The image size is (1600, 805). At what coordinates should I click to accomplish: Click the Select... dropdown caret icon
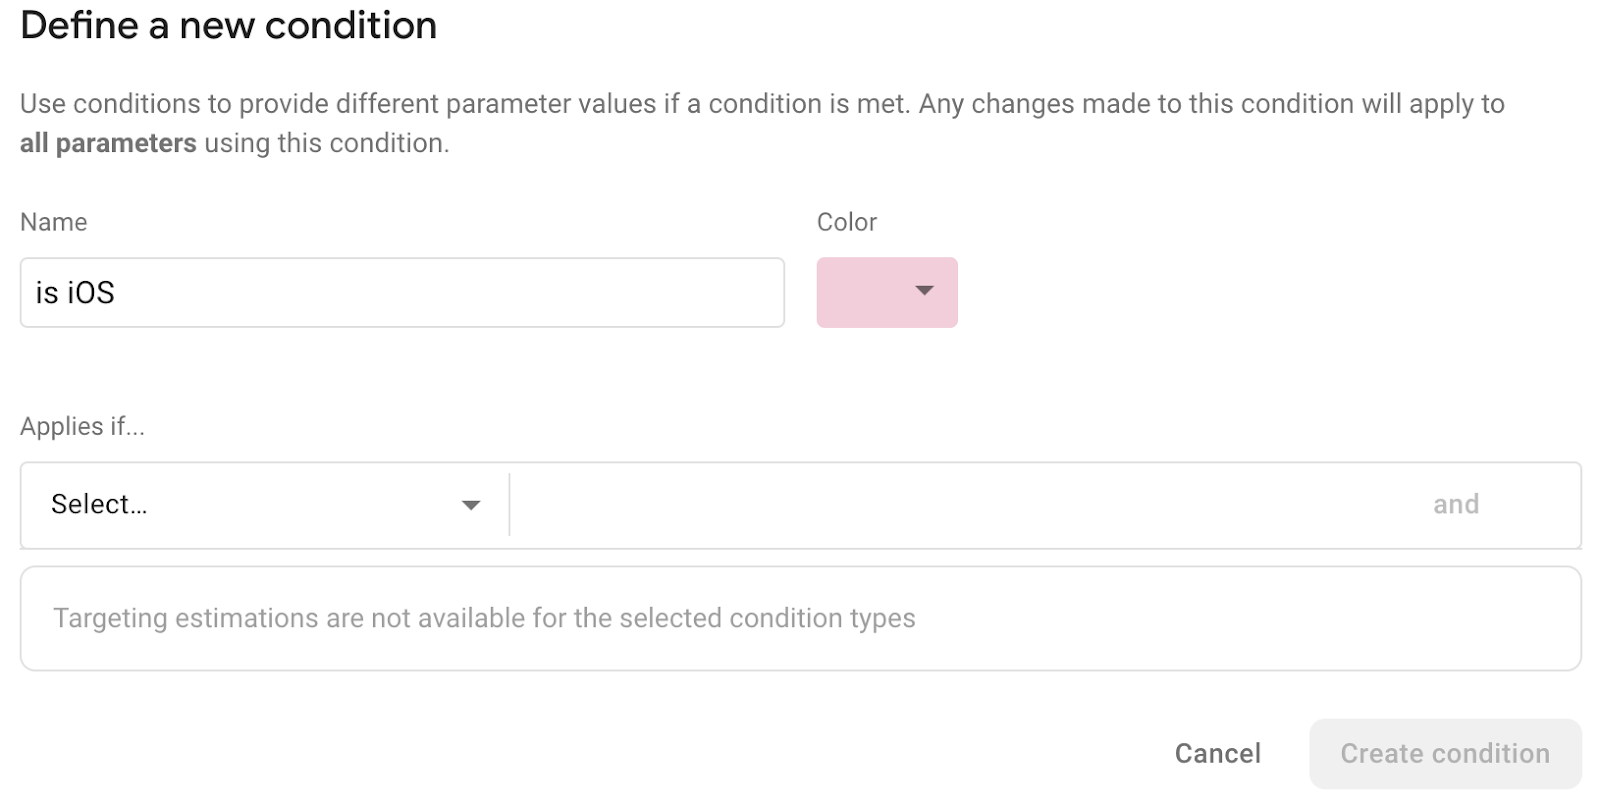click(470, 504)
